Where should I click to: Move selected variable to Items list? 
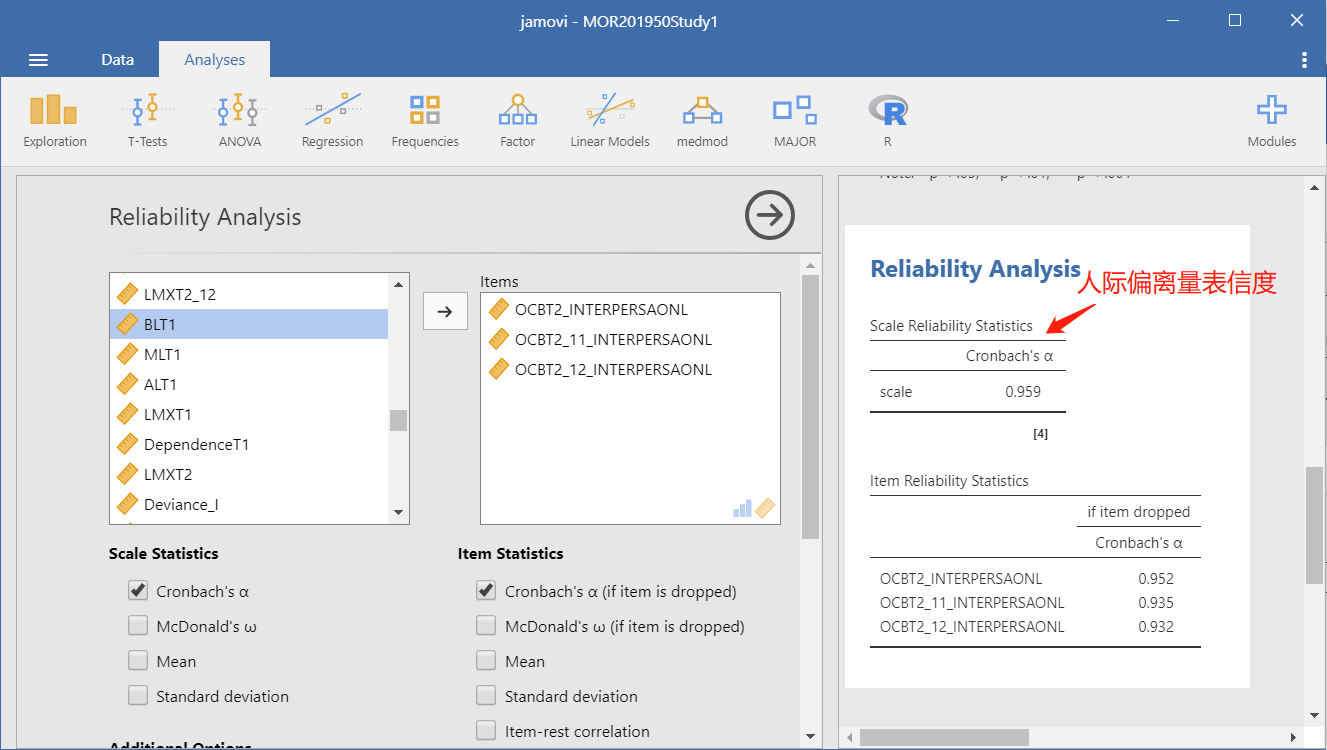445,311
